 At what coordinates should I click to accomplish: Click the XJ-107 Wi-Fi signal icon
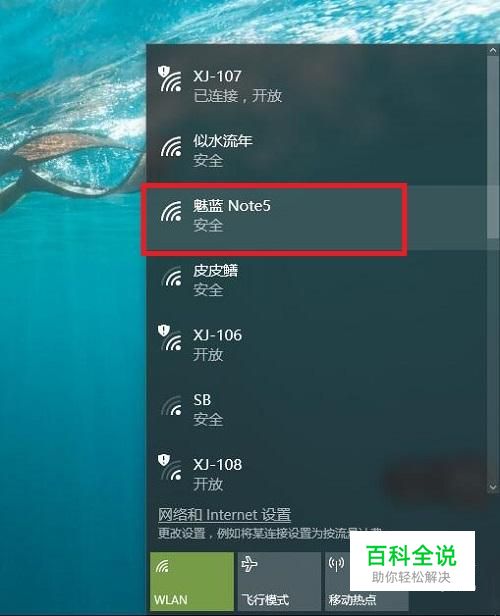point(171,80)
